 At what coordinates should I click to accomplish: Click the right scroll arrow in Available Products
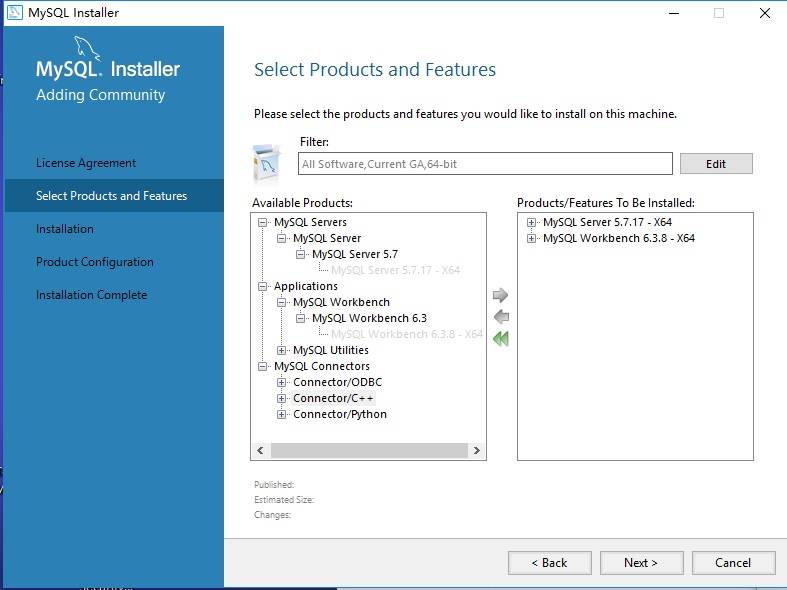coord(476,451)
